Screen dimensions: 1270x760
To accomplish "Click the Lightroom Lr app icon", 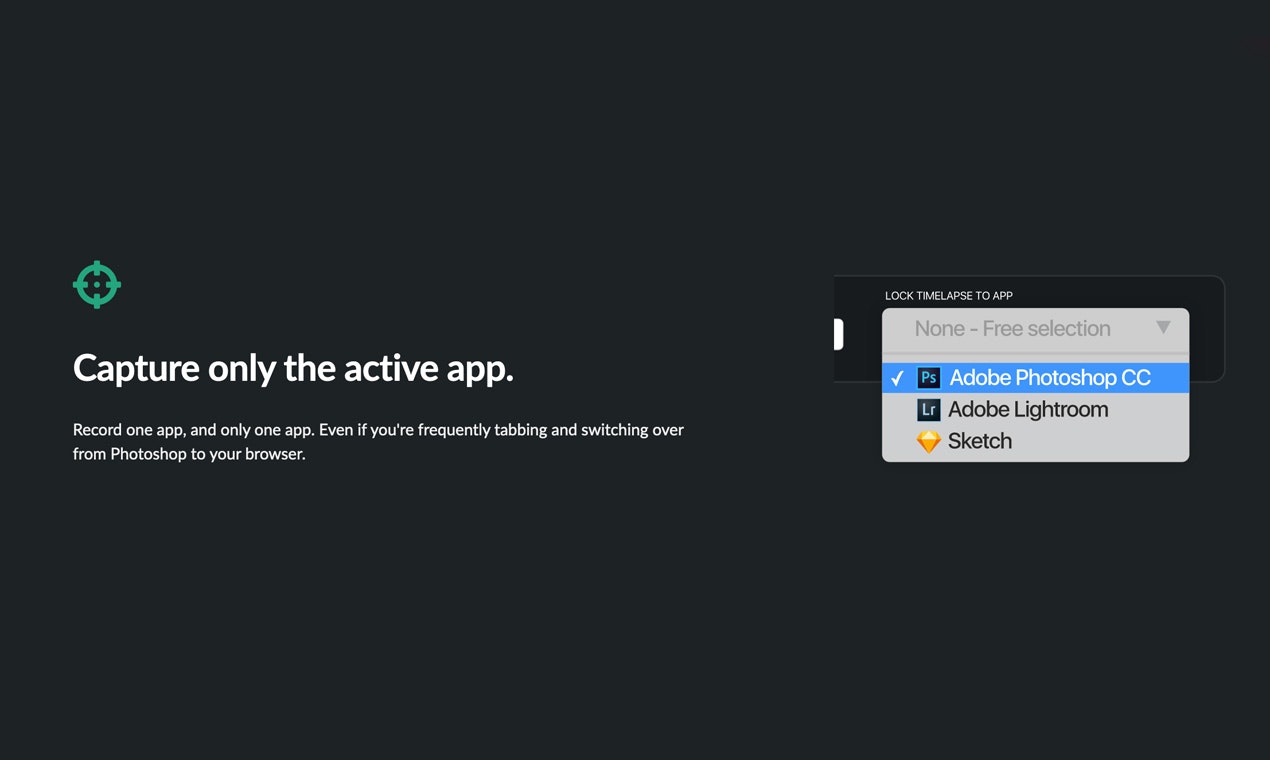I will click(929, 409).
